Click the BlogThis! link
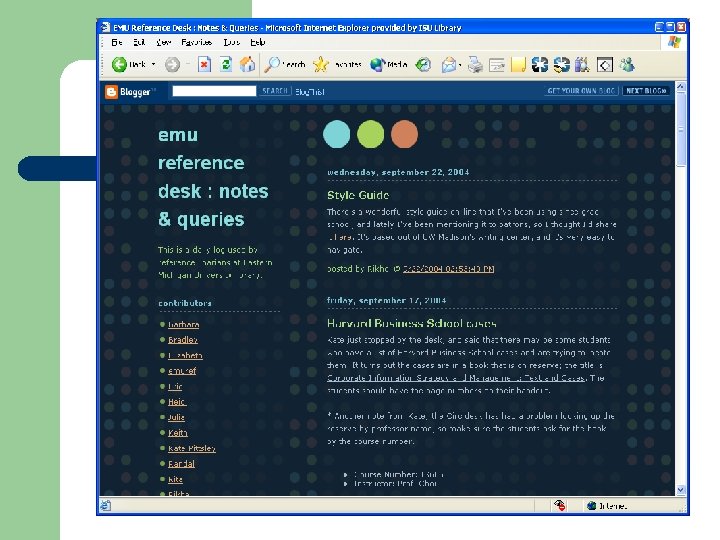This screenshot has width=720, height=540. 309,92
